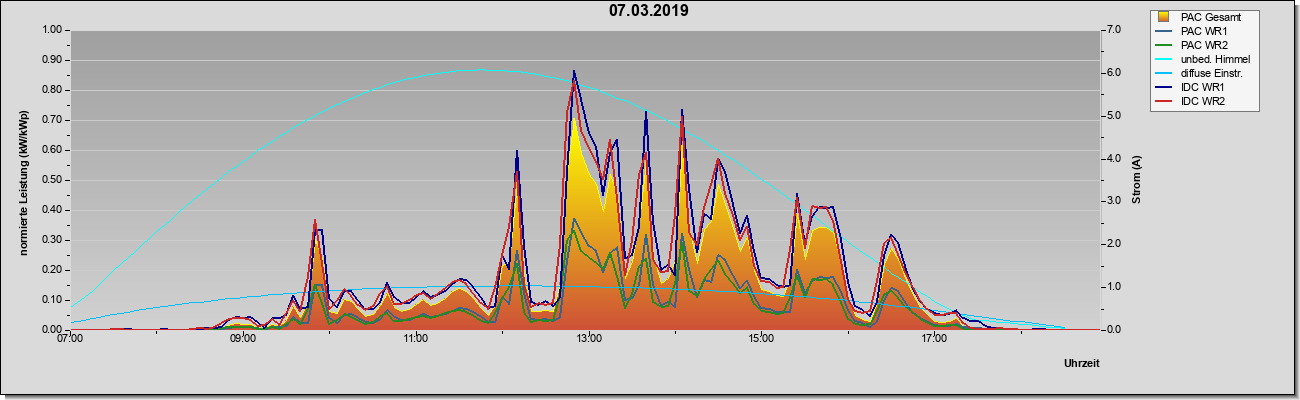
Task: Click the PAC WR2 green legend entry
Action: (1203, 45)
